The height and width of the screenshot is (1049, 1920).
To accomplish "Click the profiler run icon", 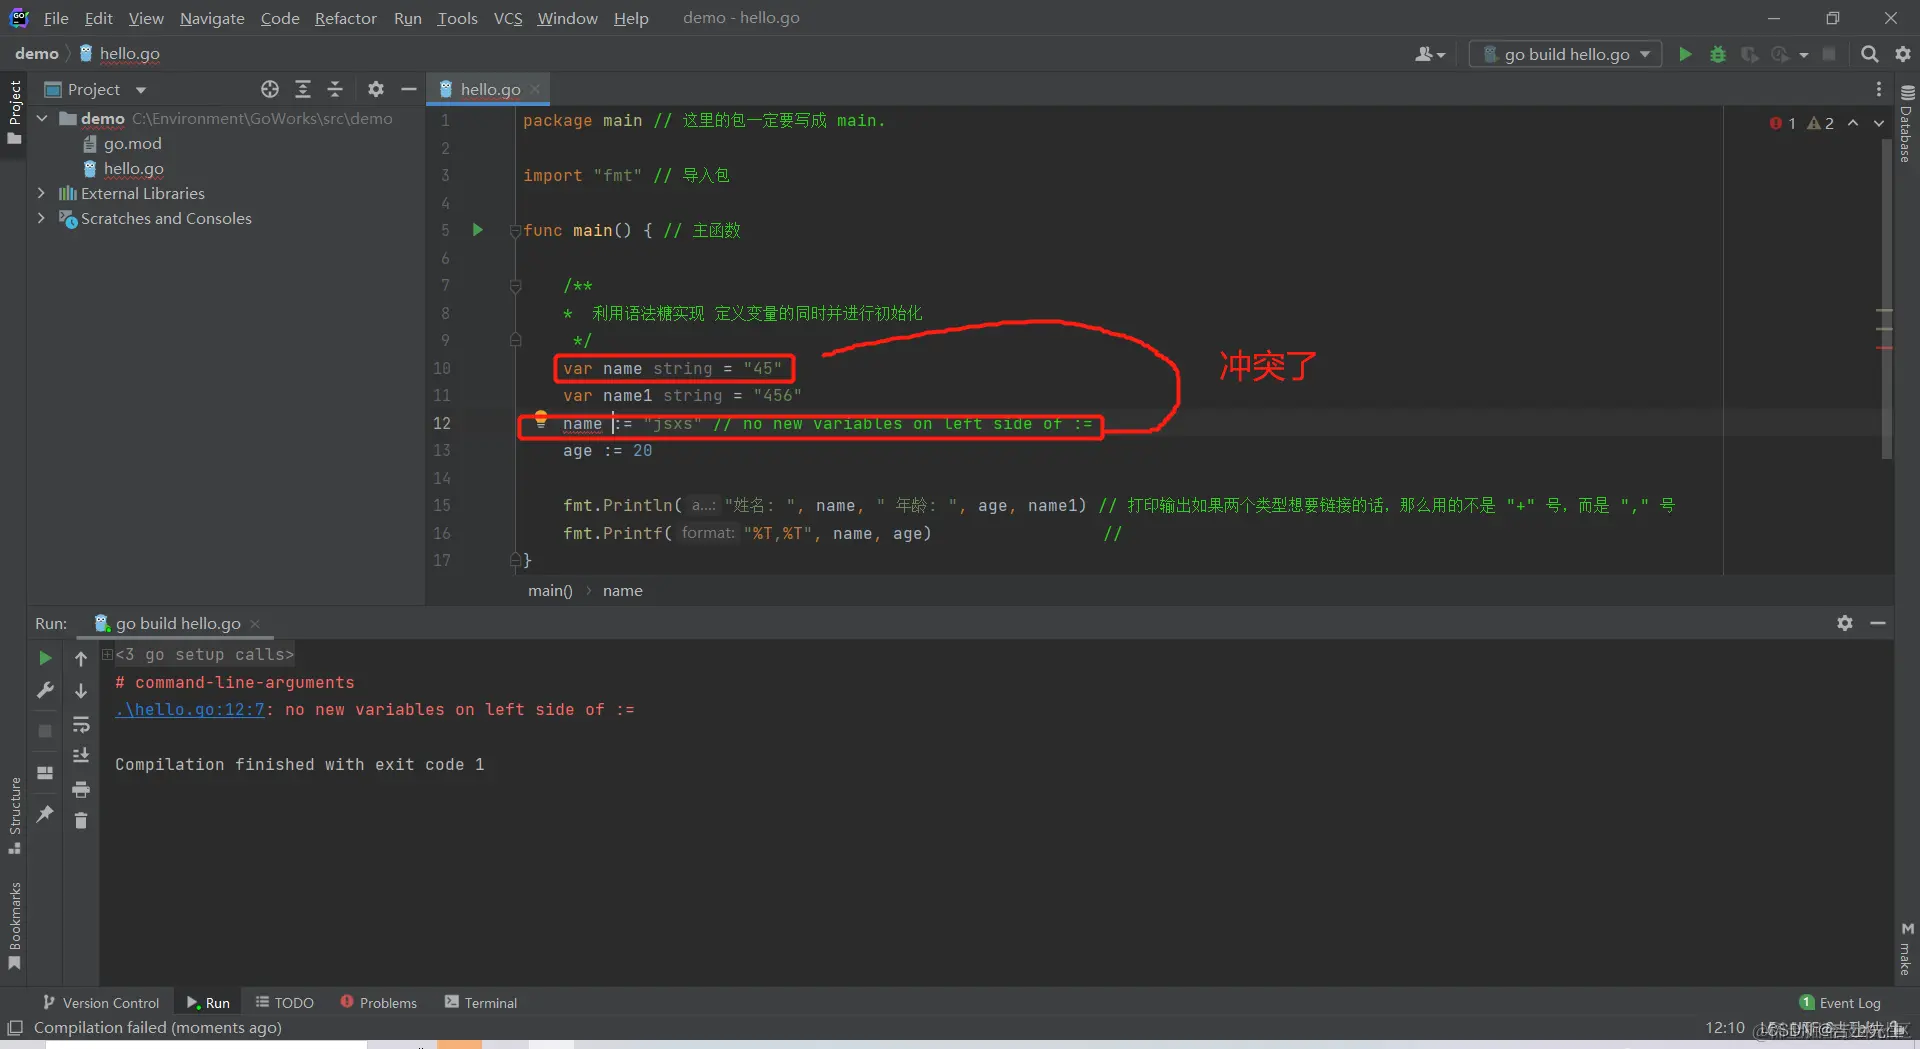I will pyautogui.click(x=1781, y=54).
